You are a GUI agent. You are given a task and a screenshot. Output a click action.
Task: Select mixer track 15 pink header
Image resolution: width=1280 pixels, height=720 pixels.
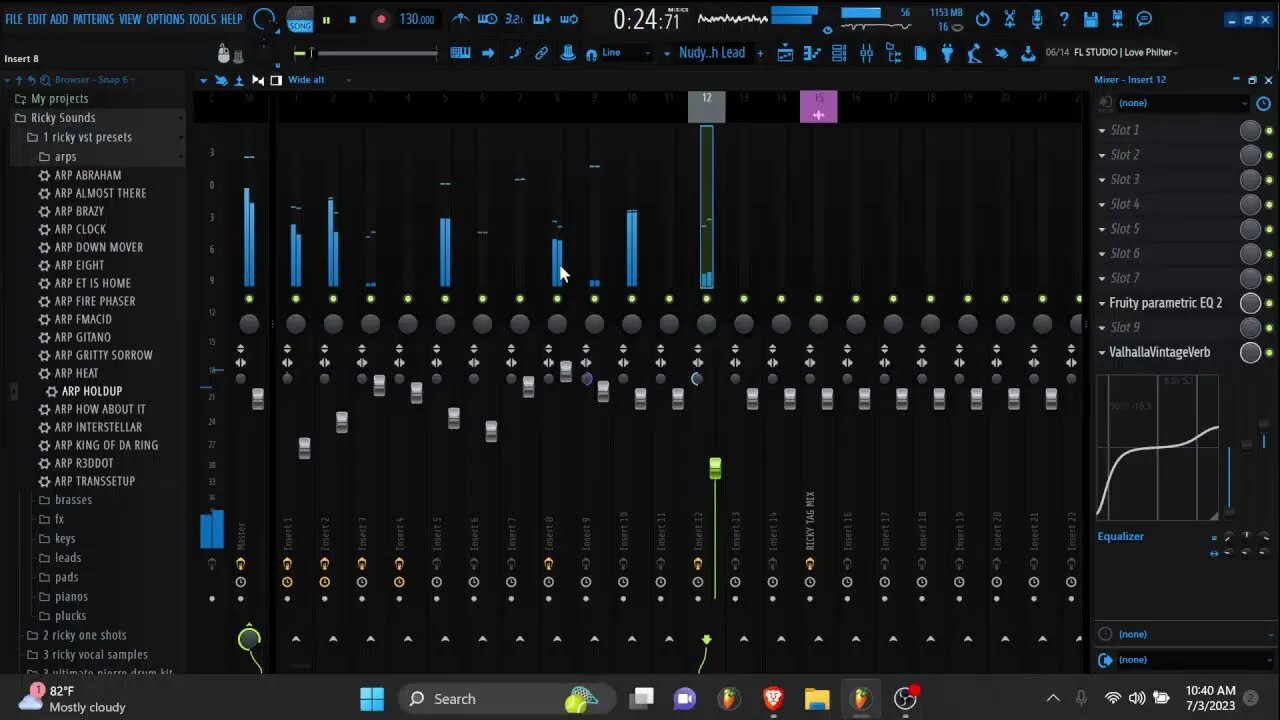(818, 106)
